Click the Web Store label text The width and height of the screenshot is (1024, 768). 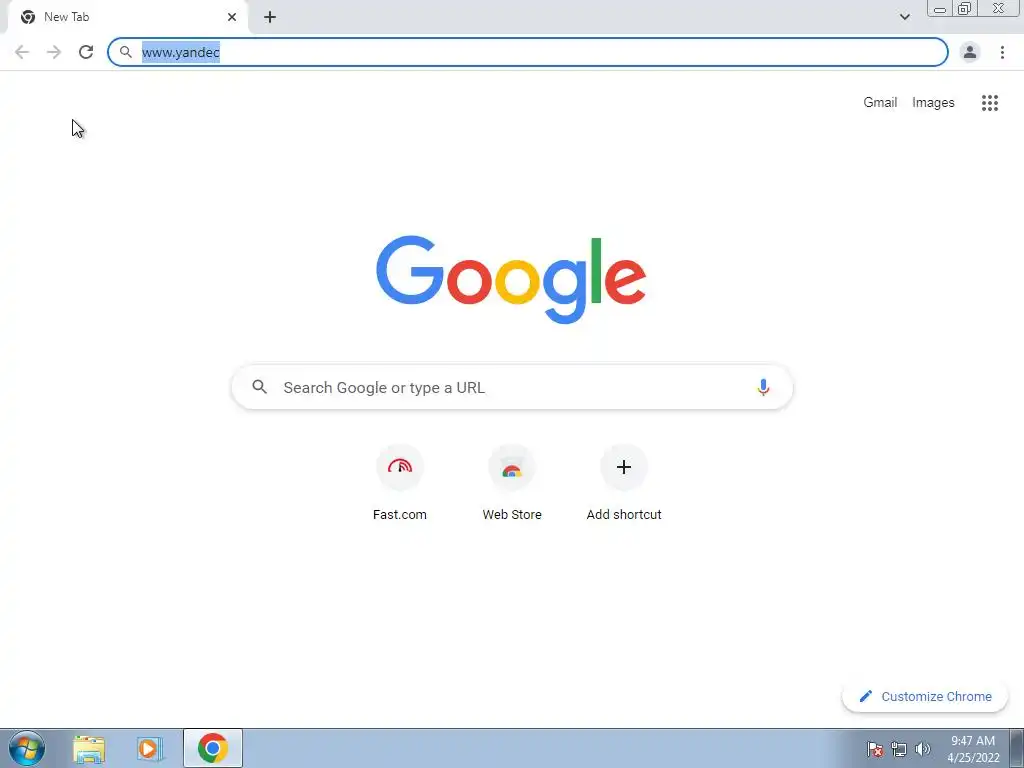click(x=512, y=515)
